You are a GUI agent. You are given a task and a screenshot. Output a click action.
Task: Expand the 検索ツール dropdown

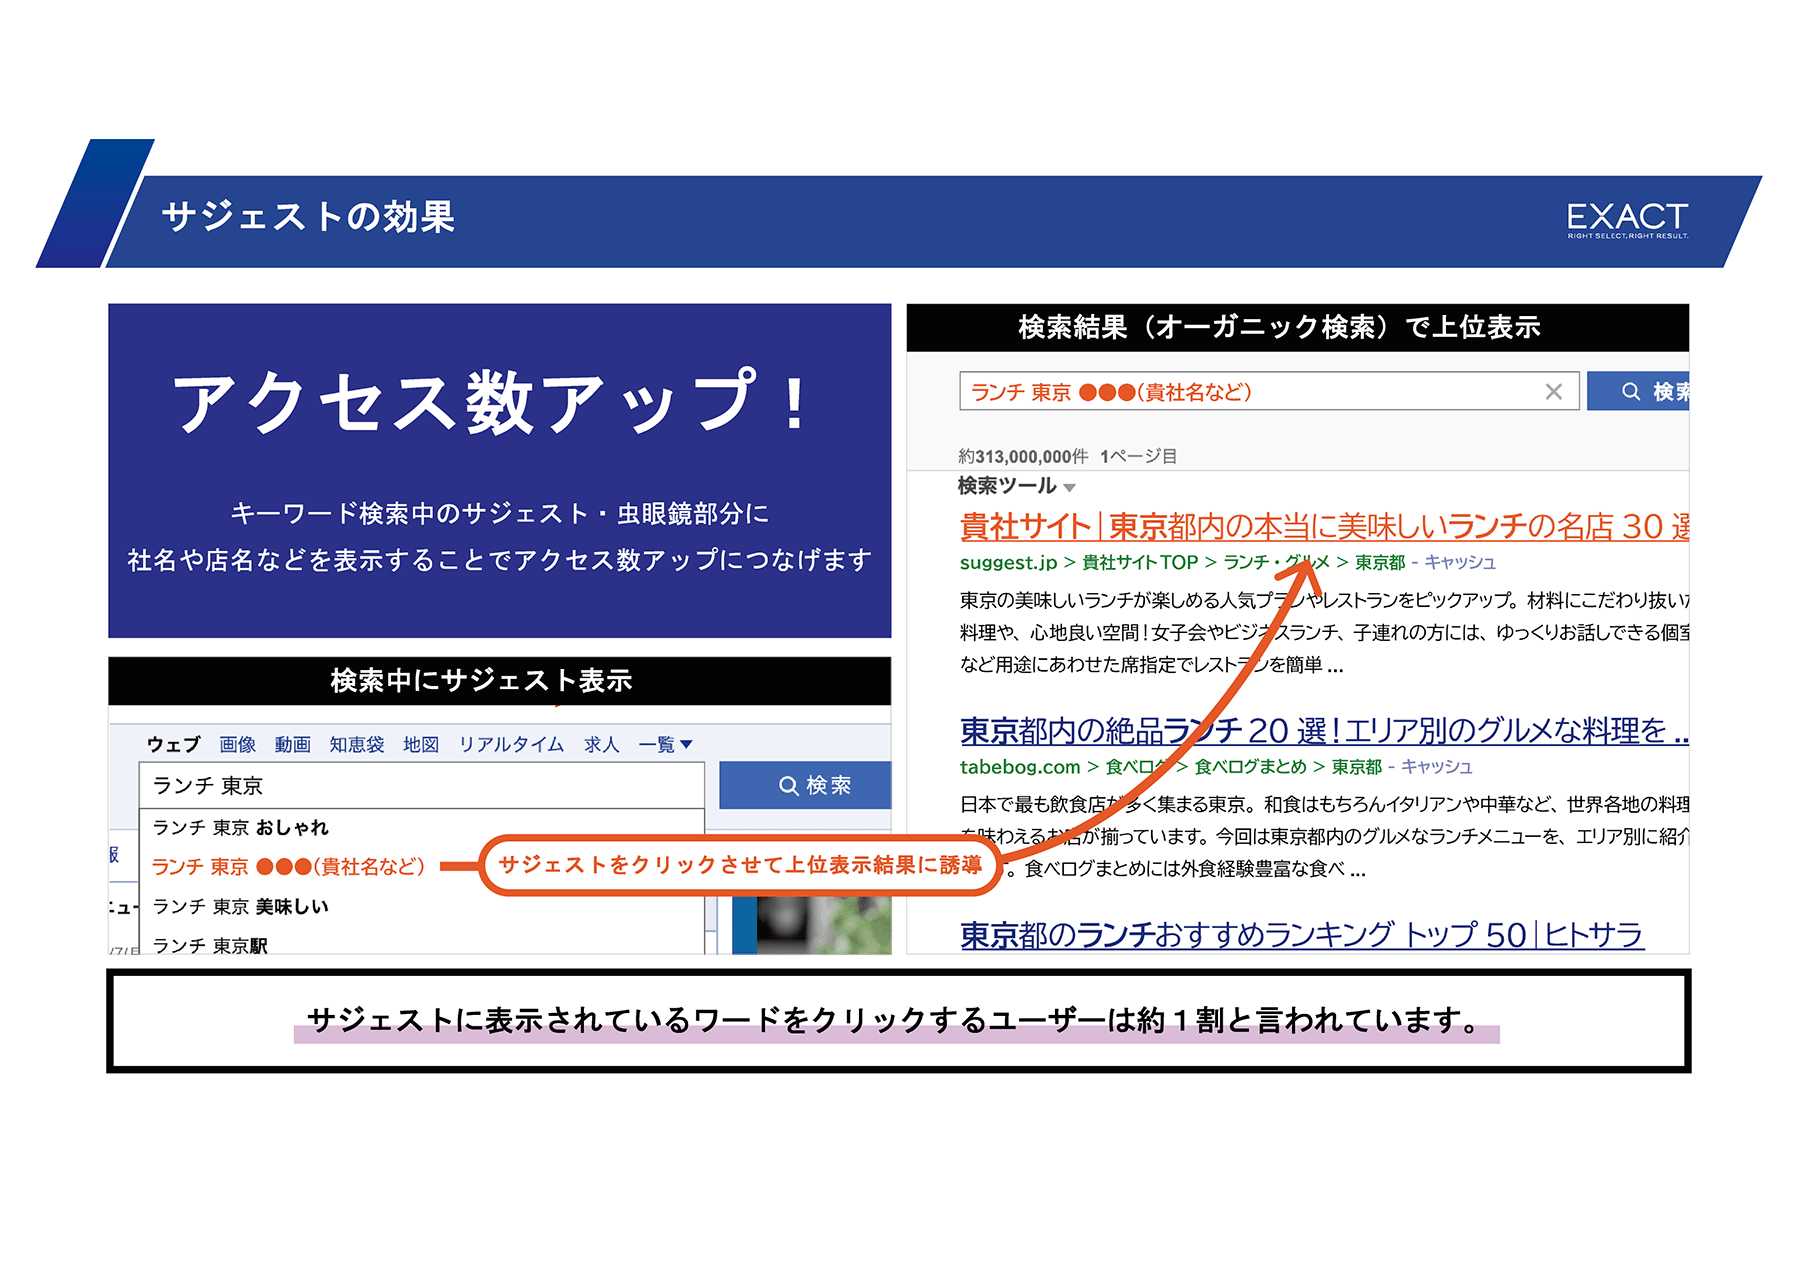click(x=1016, y=486)
